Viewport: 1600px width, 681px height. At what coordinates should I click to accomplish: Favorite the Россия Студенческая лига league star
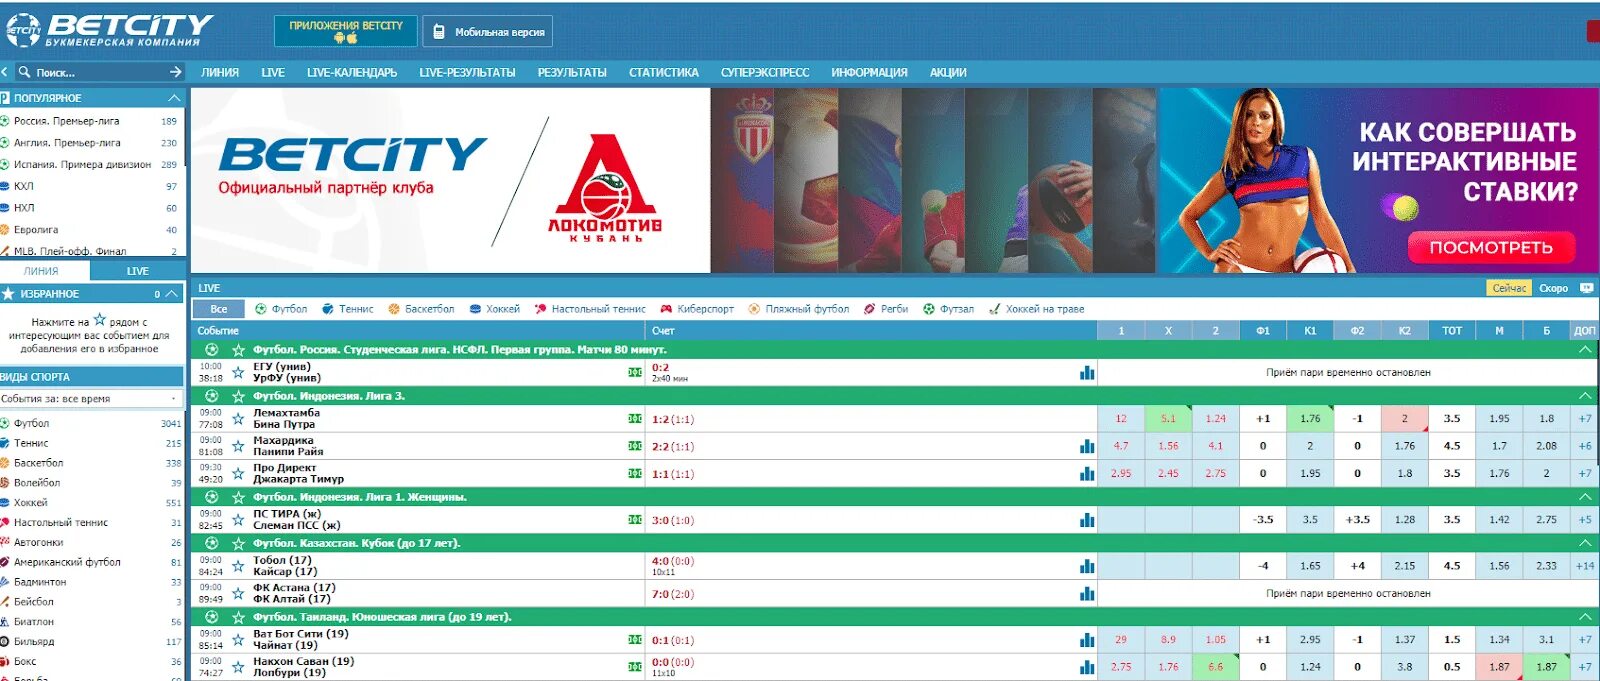coord(238,350)
